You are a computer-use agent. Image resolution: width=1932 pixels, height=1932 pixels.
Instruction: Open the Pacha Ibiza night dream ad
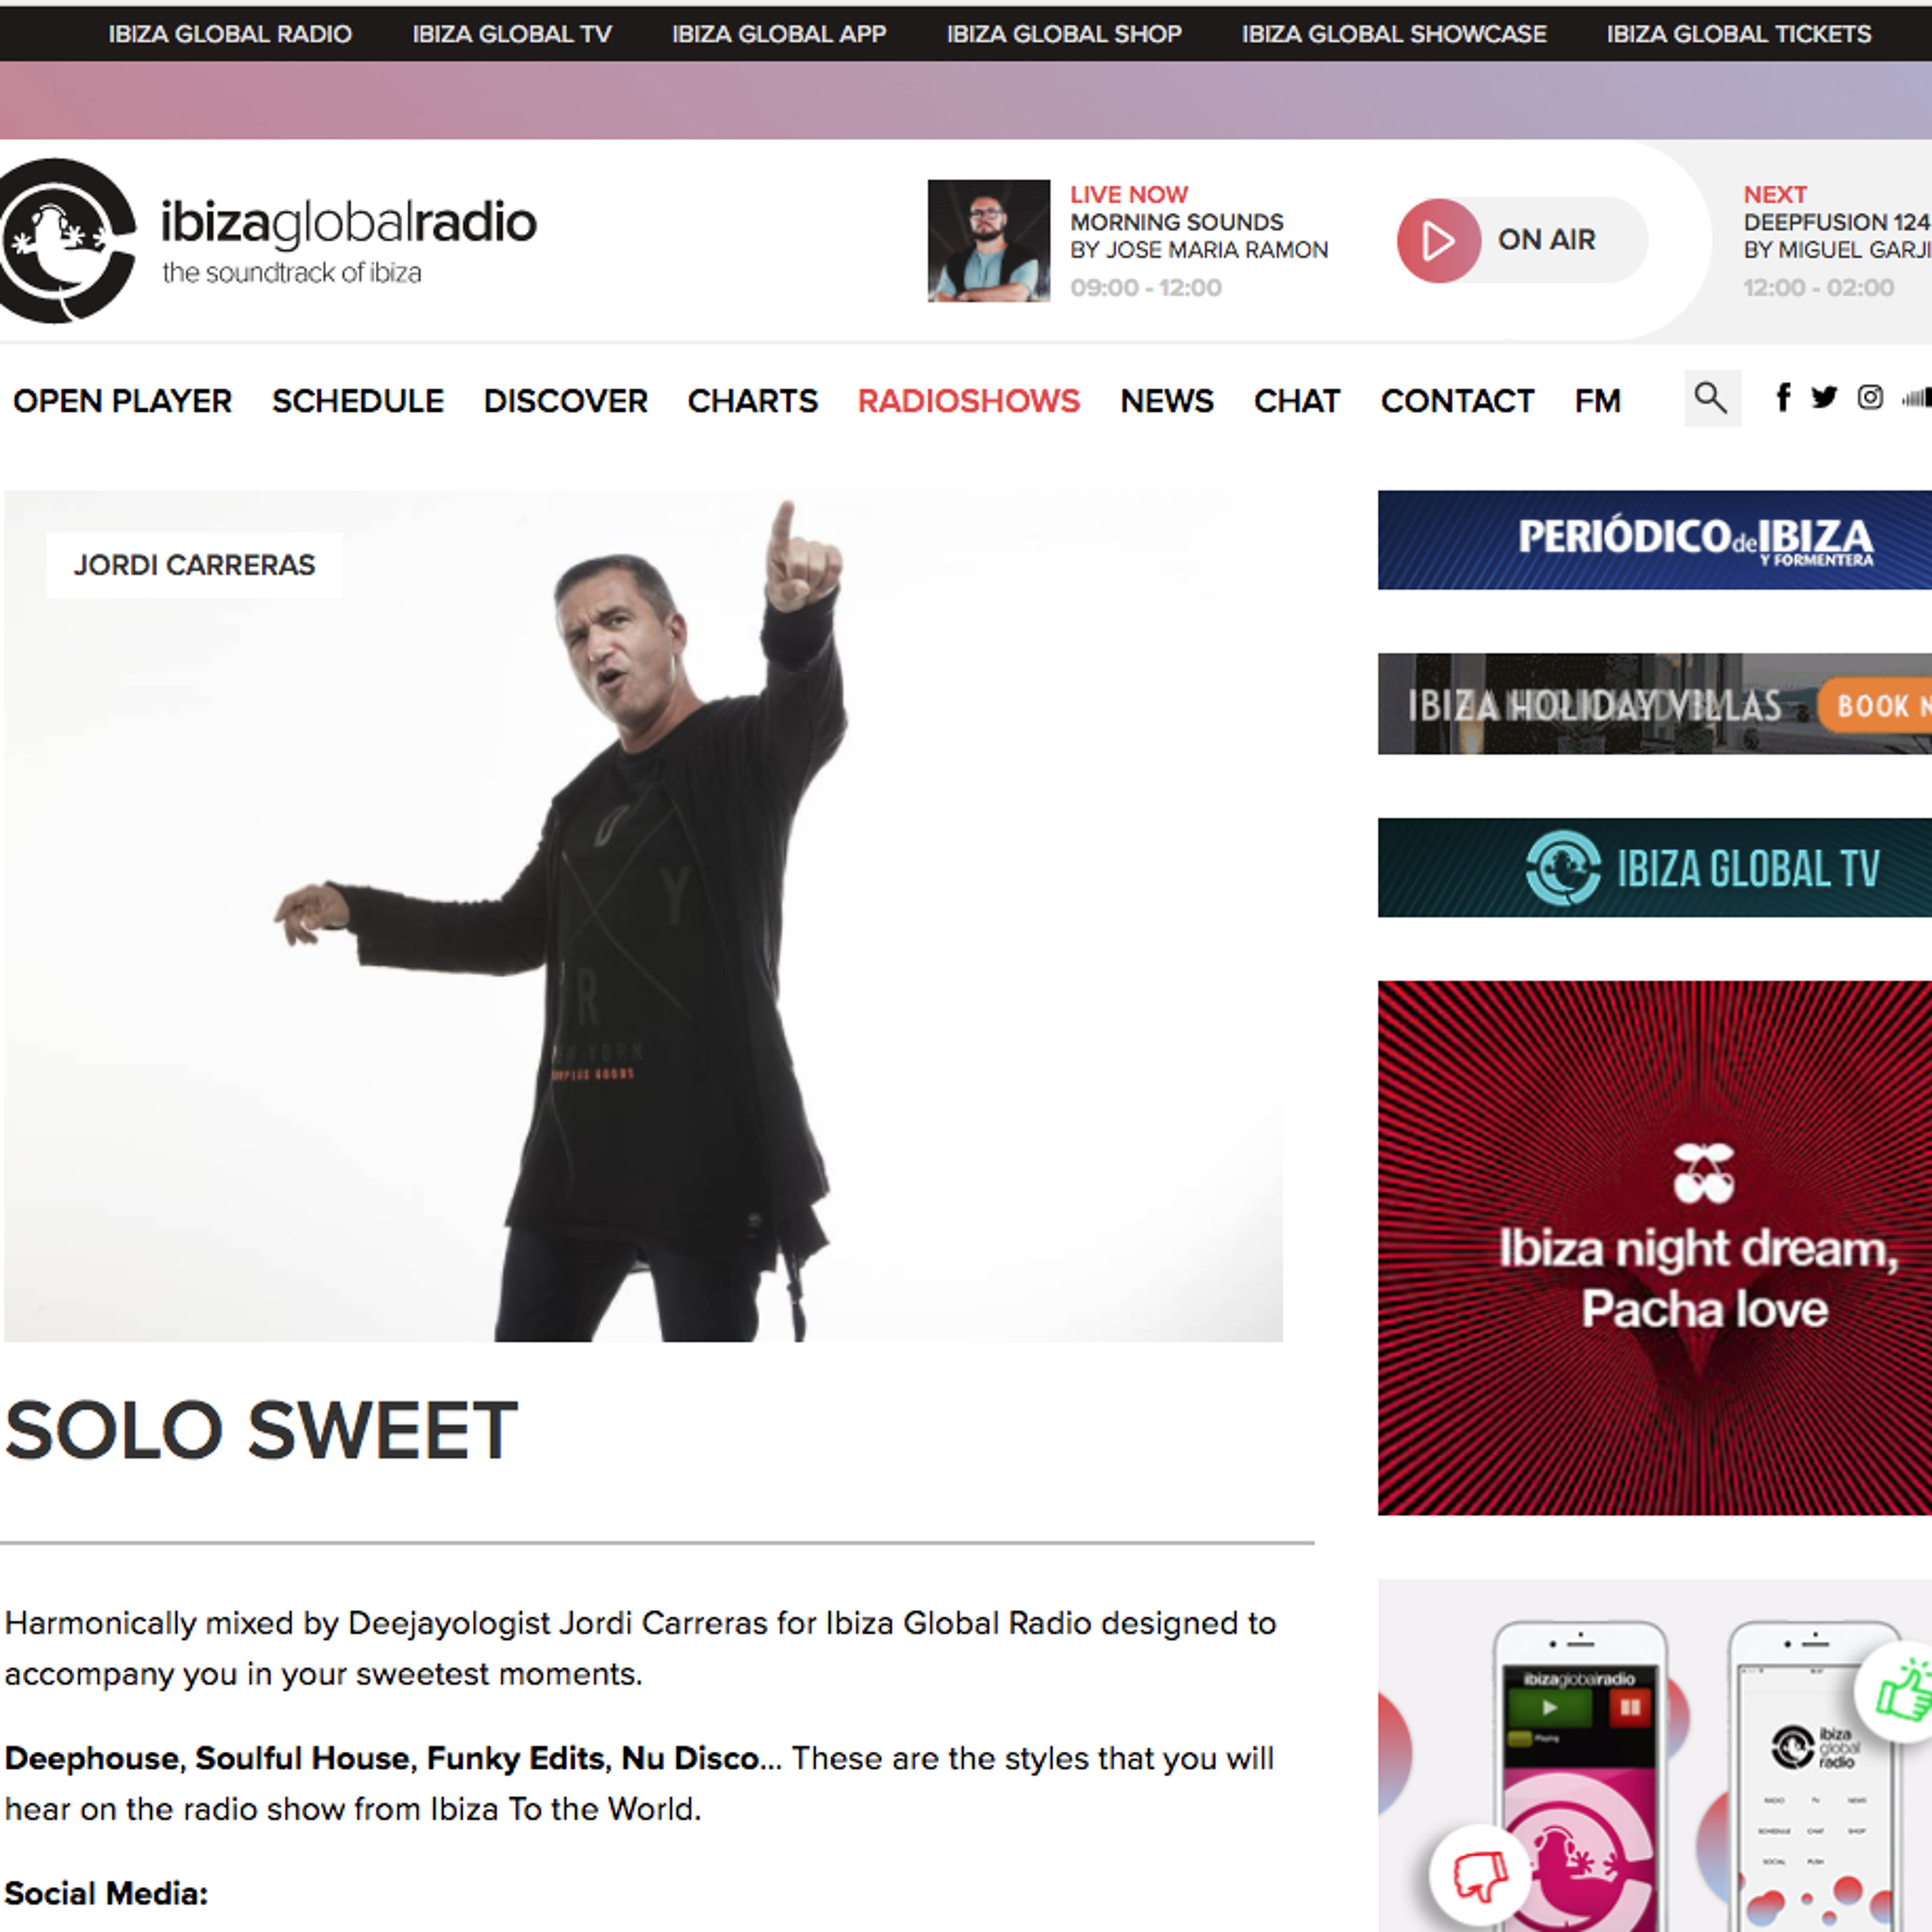pos(1654,1248)
